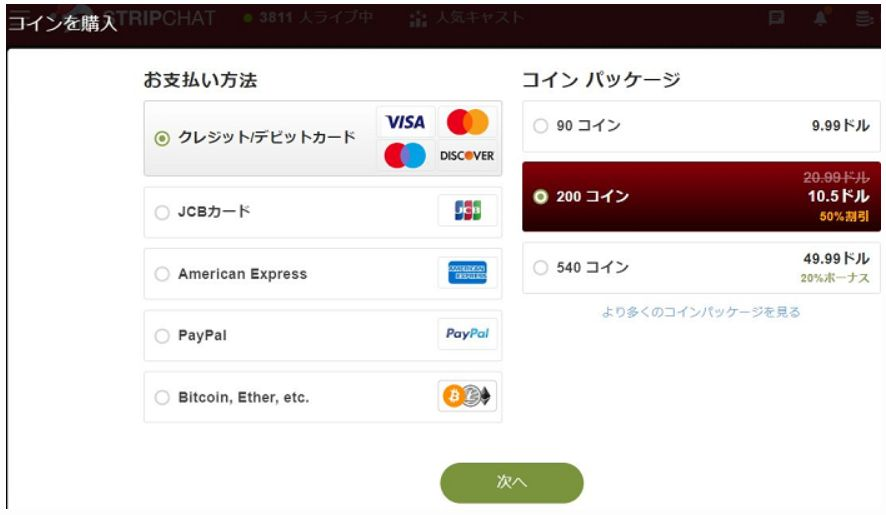The image size is (886, 515).
Task: Click the red-blue Maestro logo
Action: 405,155
